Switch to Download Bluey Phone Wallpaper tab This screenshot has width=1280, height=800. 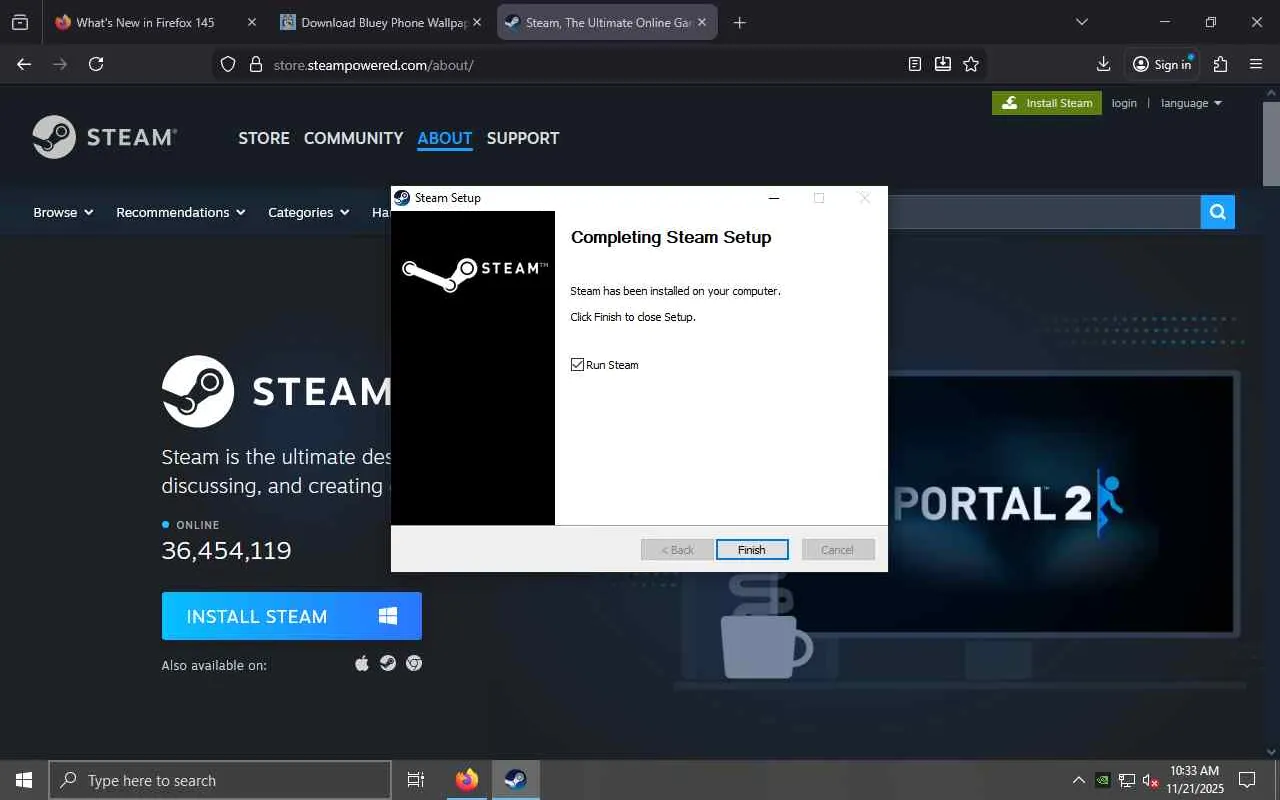click(382, 22)
